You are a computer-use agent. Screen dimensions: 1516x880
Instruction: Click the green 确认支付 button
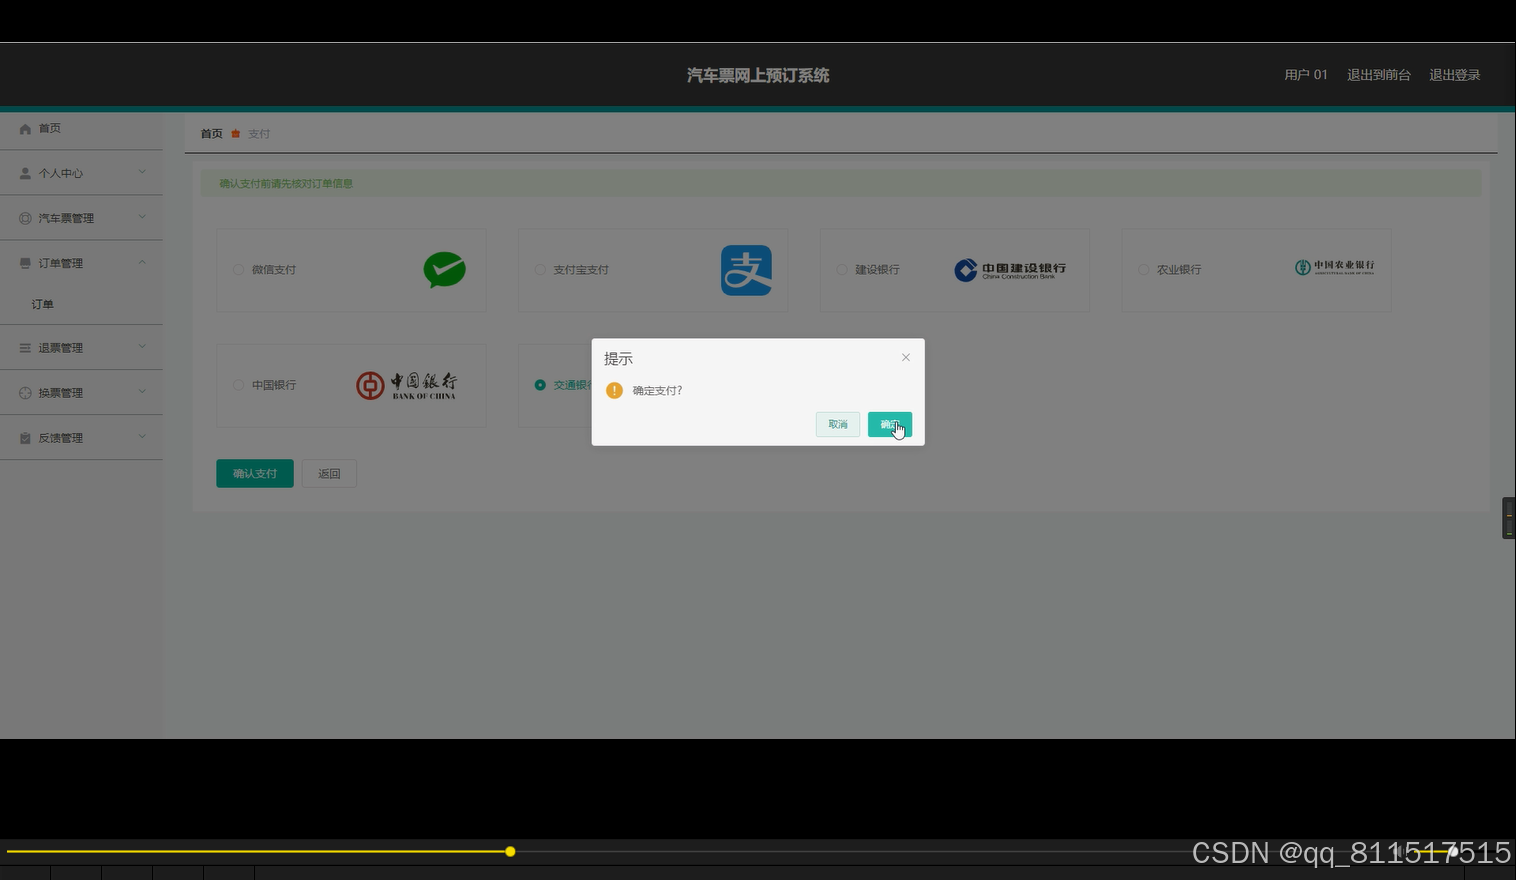(x=255, y=474)
